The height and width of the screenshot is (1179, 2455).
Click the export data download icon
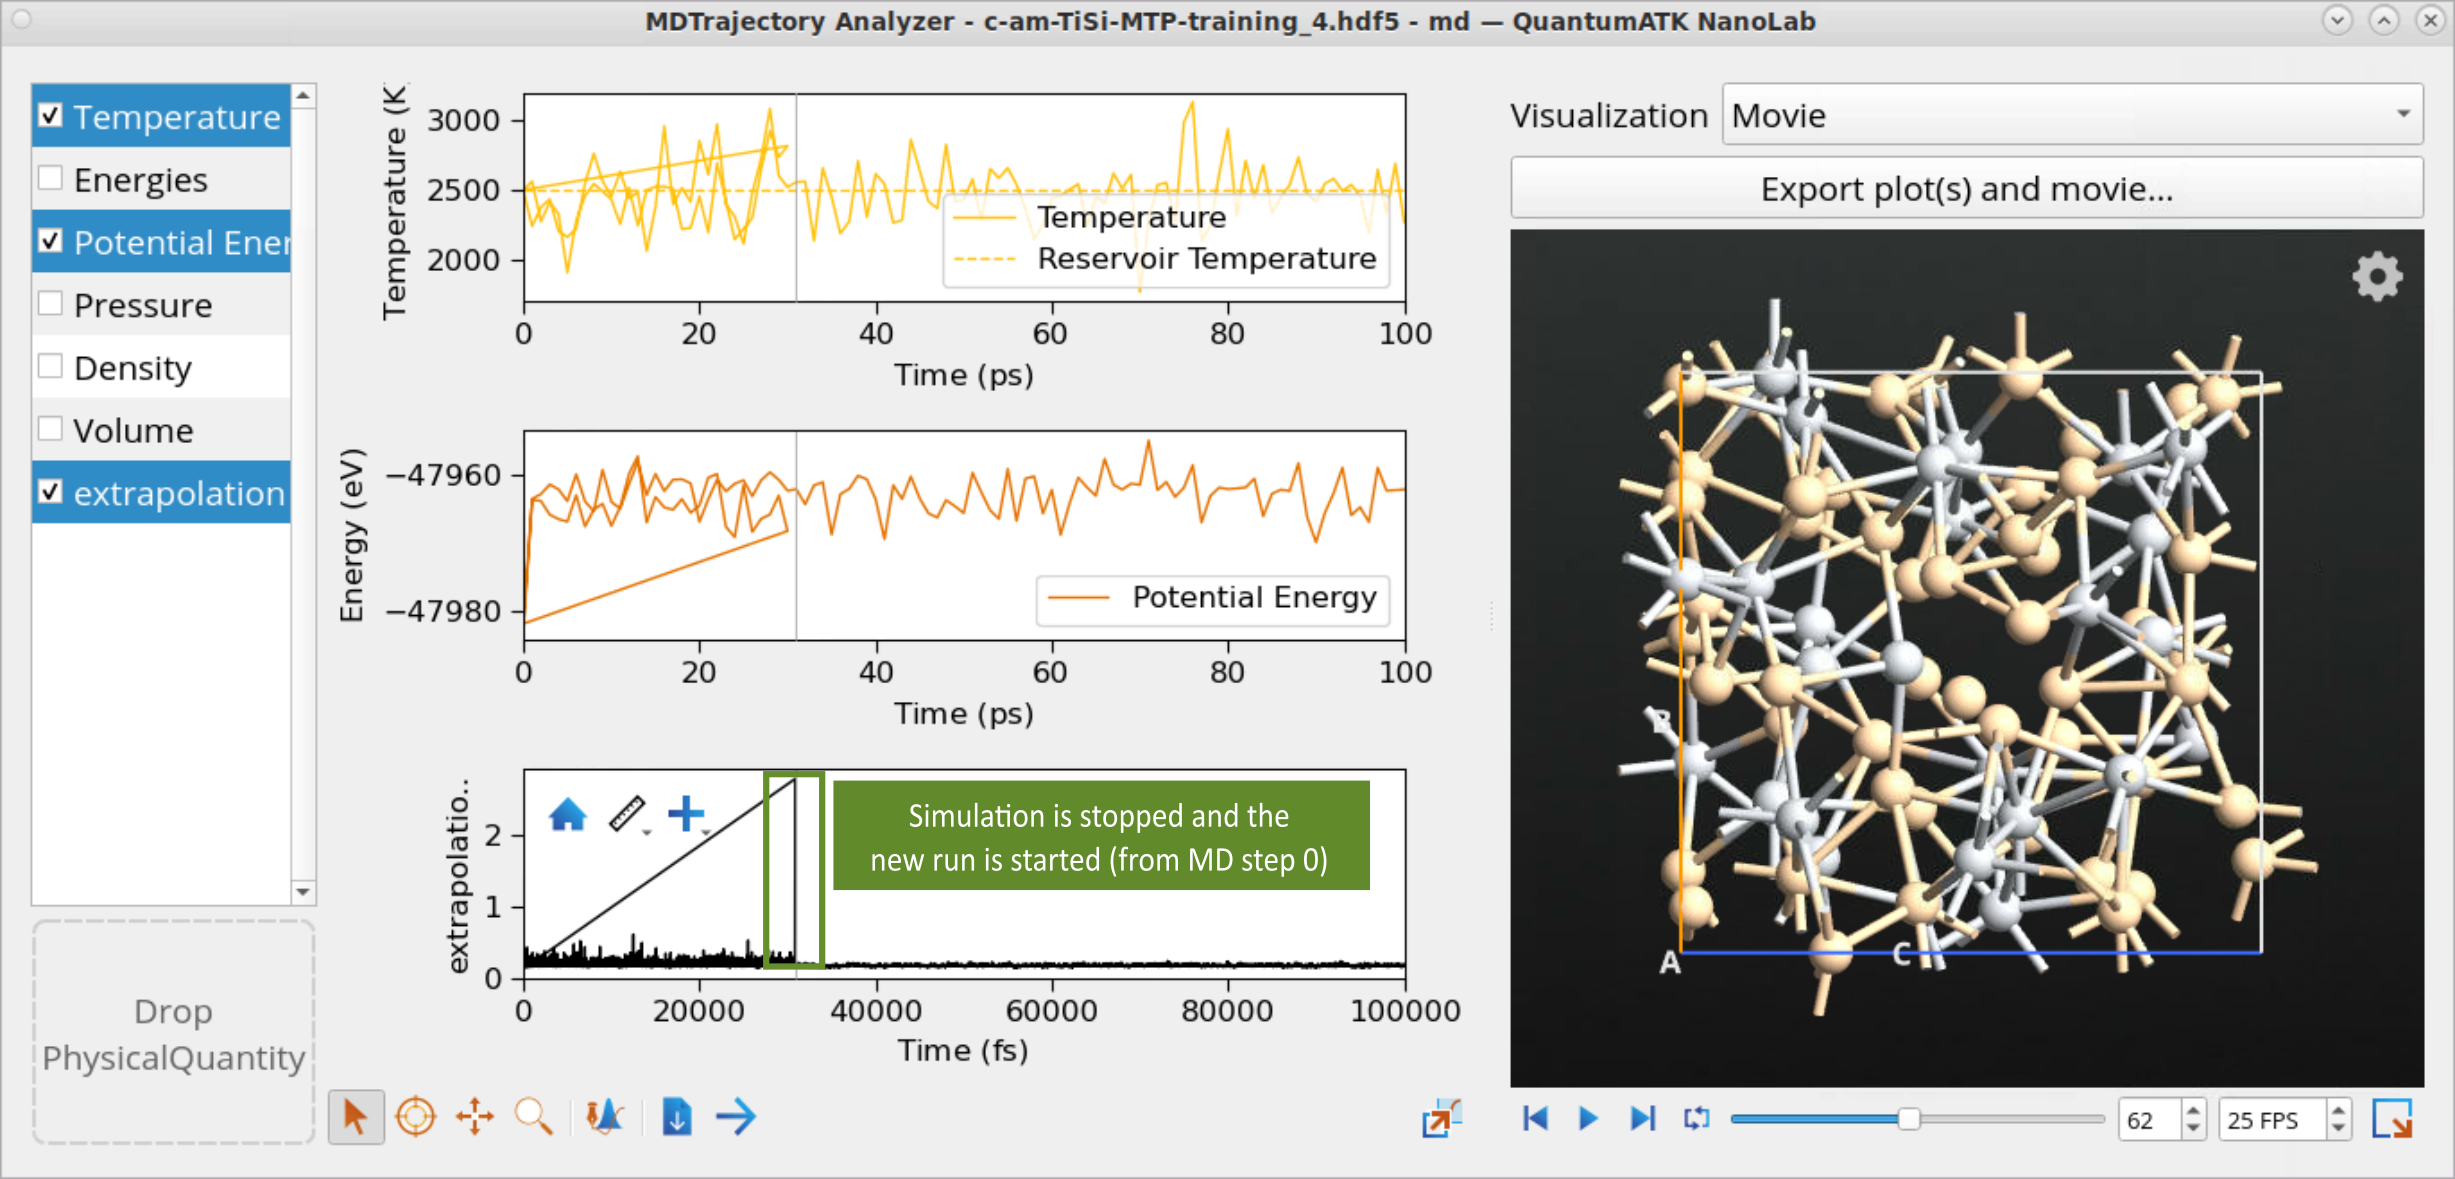point(677,1117)
